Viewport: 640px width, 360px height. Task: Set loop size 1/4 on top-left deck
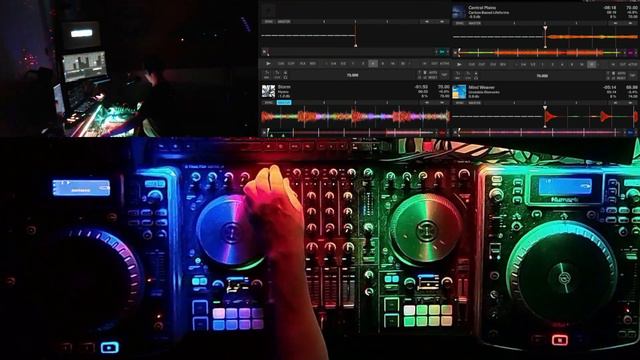[x=333, y=64]
